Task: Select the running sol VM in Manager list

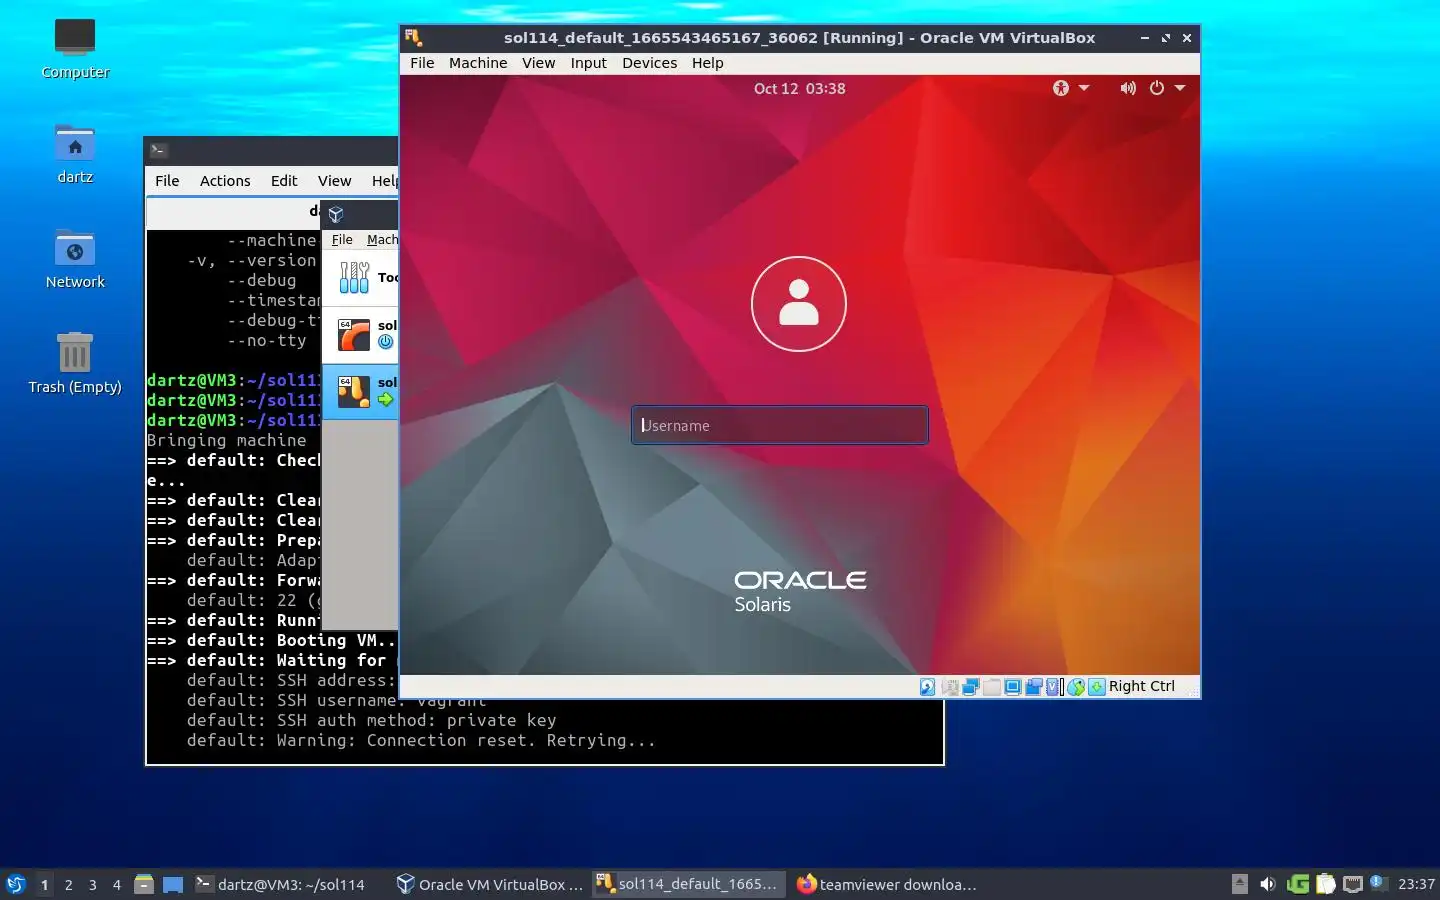Action: [x=362, y=391]
